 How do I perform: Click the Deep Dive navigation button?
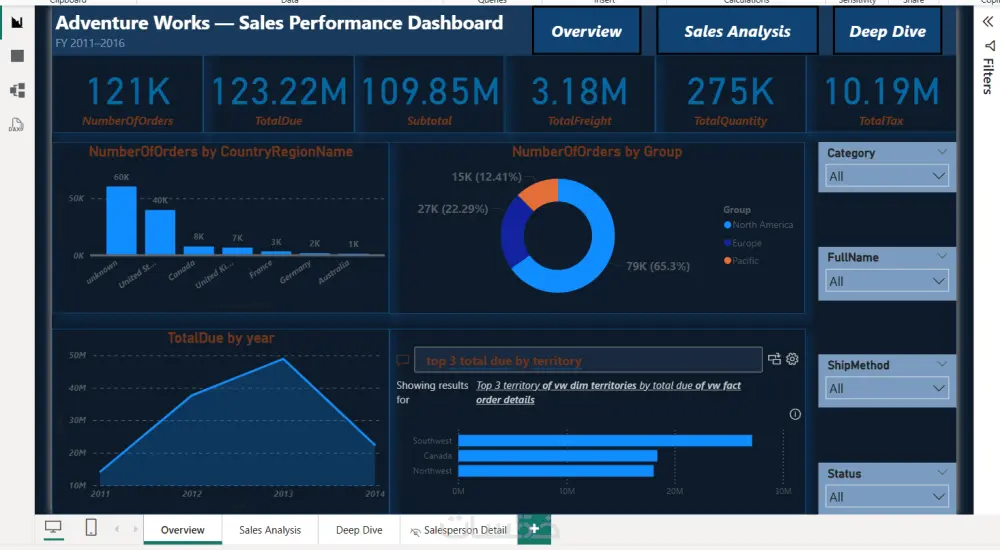(887, 31)
